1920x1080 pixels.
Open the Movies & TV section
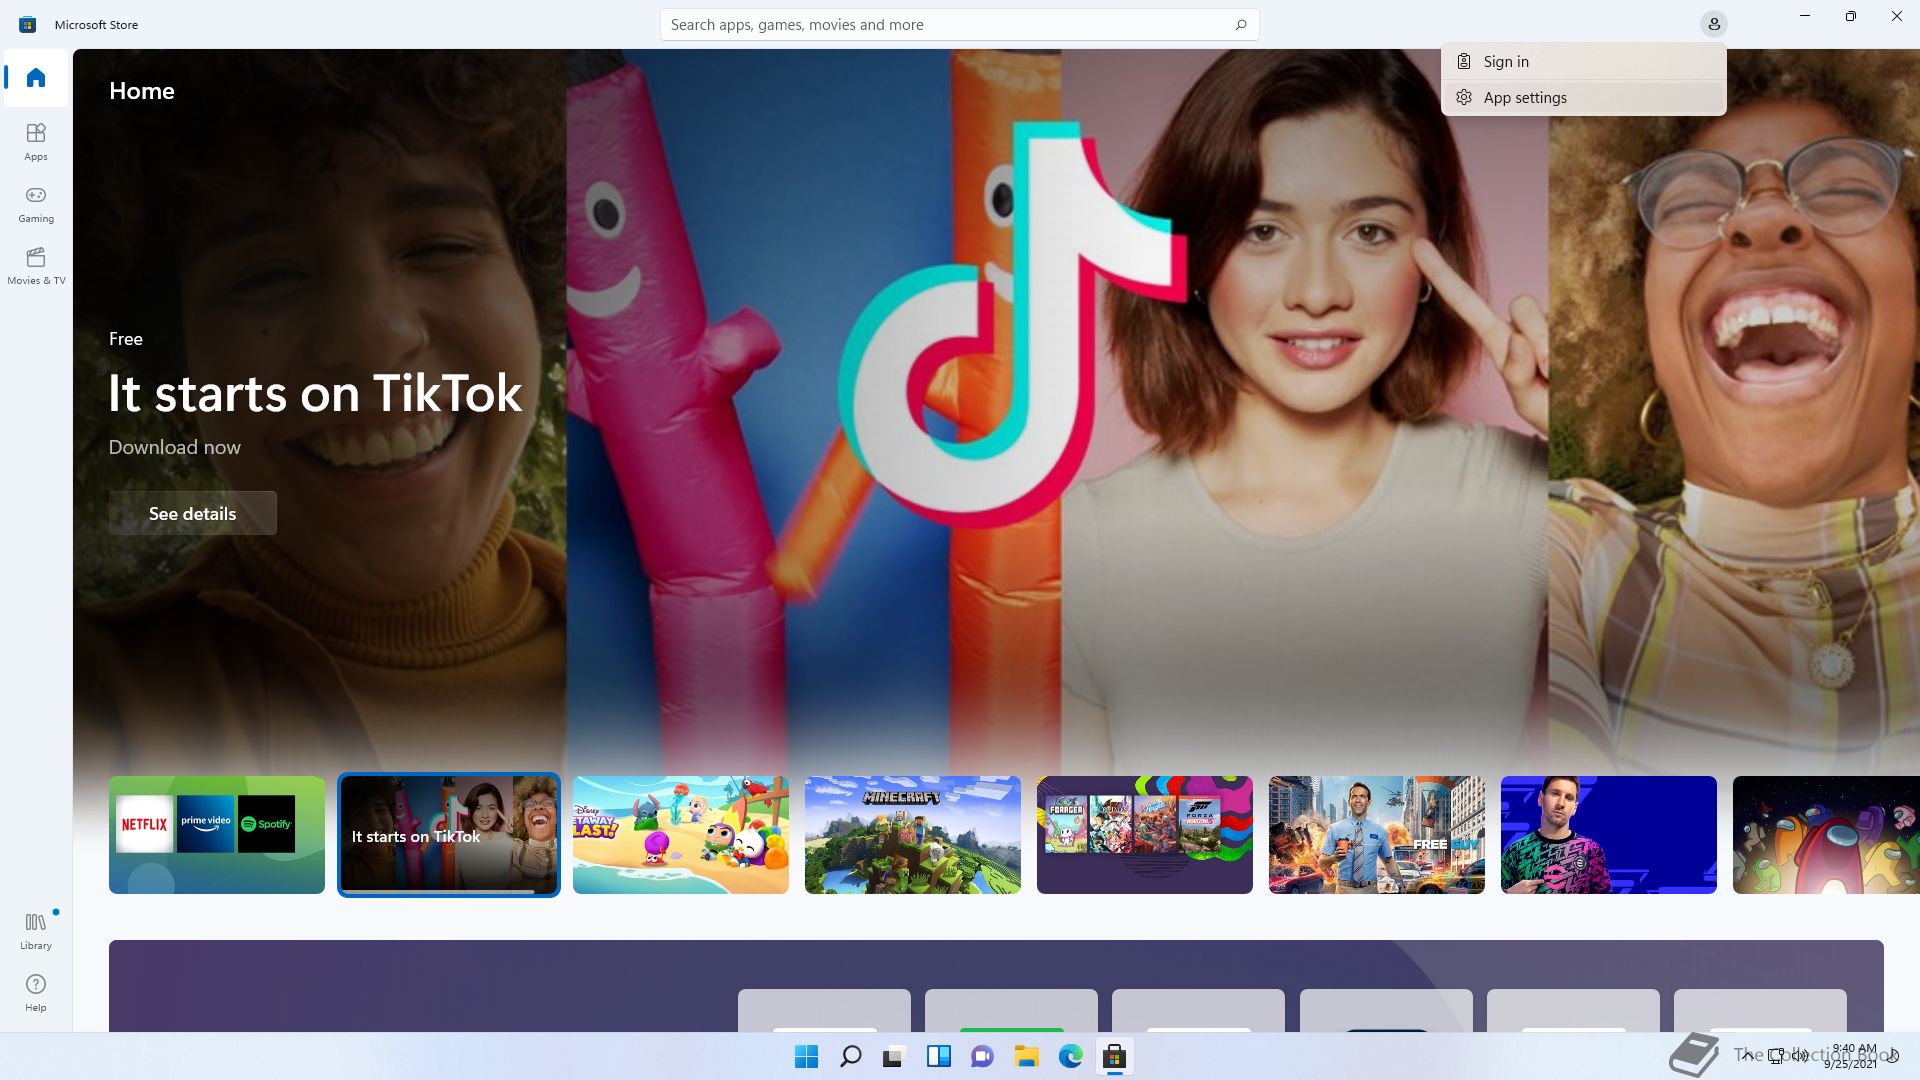pos(36,265)
